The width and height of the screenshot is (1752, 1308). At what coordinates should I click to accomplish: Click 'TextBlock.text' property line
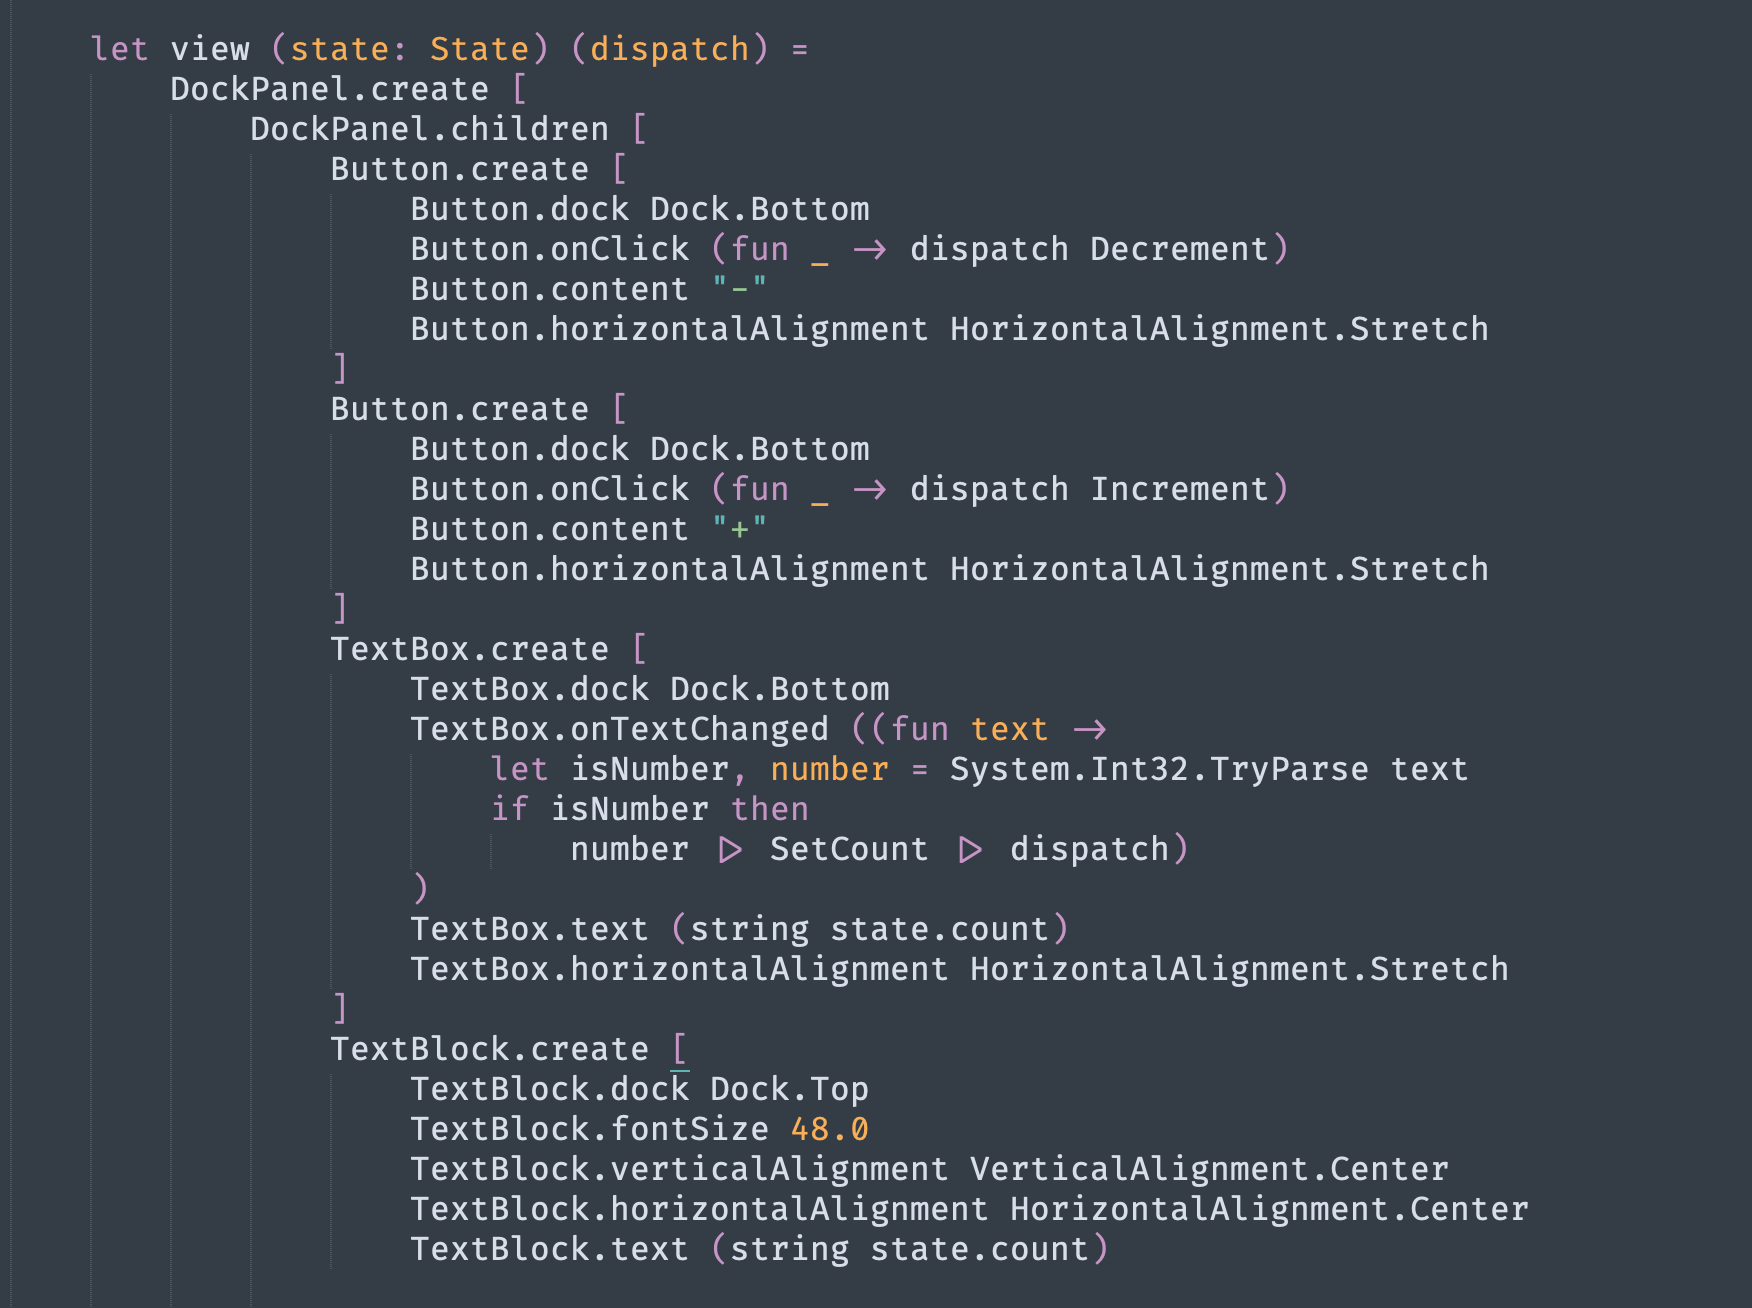click(760, 1249)
